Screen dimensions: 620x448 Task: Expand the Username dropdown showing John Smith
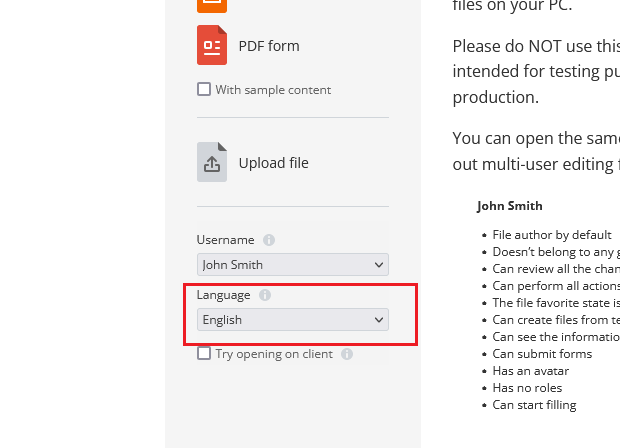pos(292,265)
